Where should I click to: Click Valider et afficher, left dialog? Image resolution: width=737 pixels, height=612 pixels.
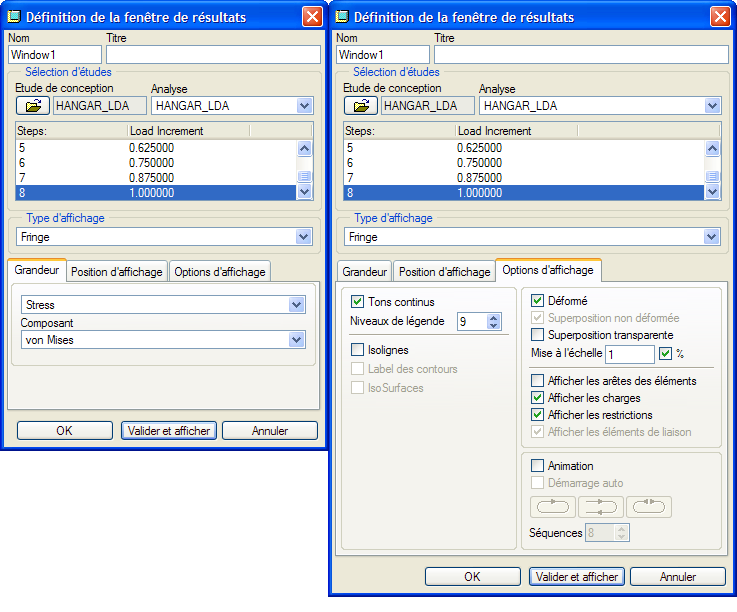[169, 431]
